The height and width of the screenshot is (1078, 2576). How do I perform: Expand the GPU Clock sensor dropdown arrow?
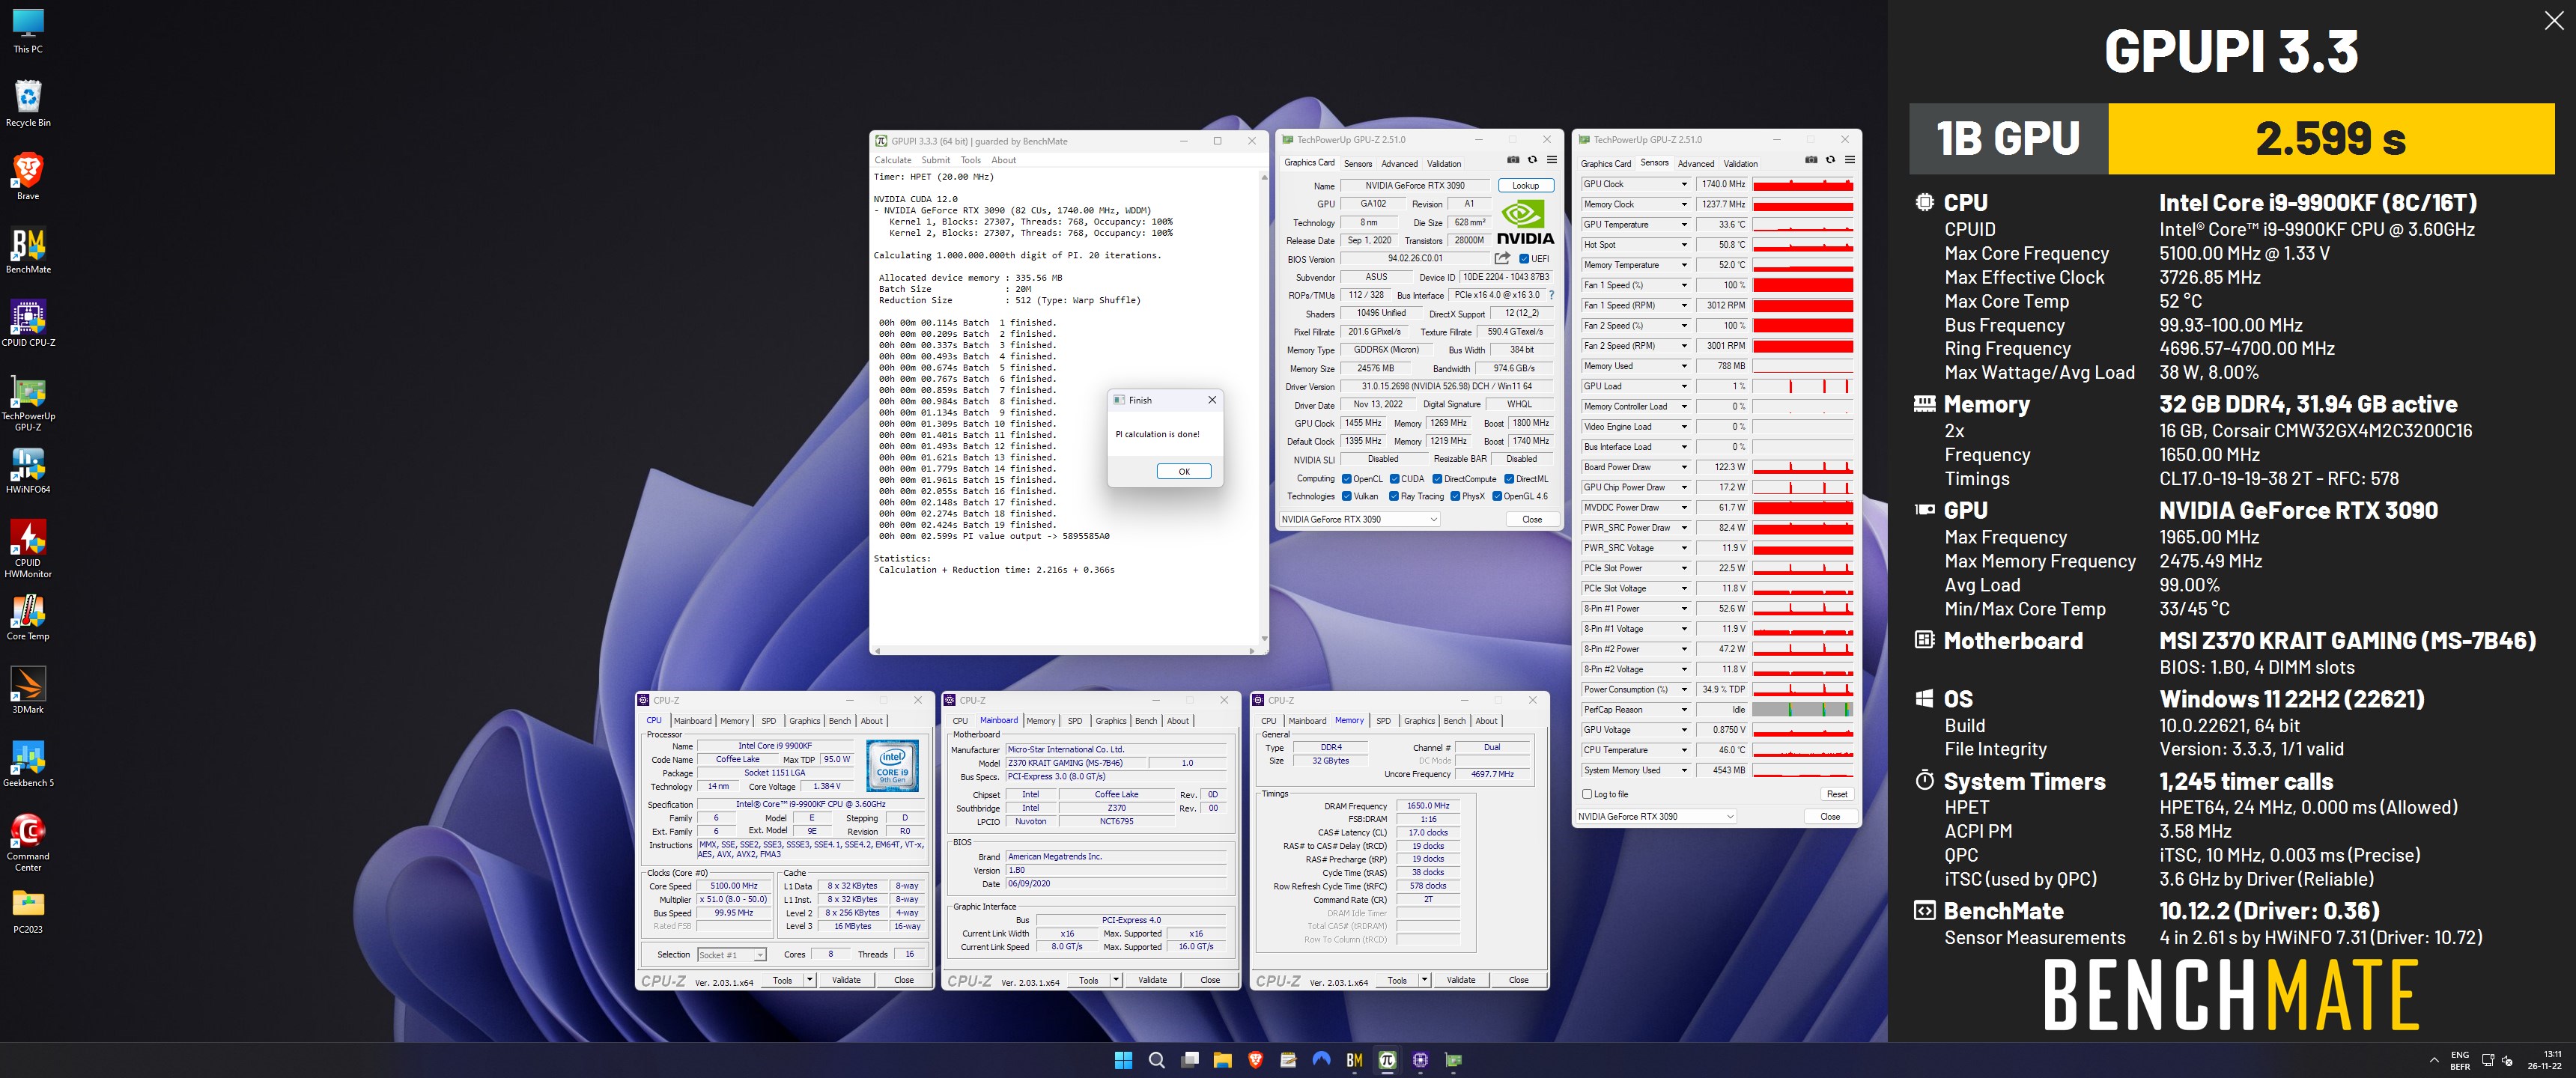click(1684, 184)
